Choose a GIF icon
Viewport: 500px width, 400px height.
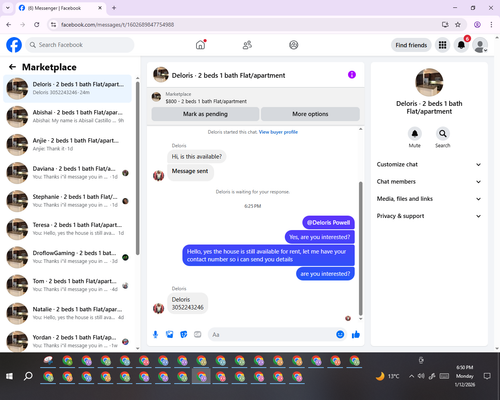click(x=198, y=334)
